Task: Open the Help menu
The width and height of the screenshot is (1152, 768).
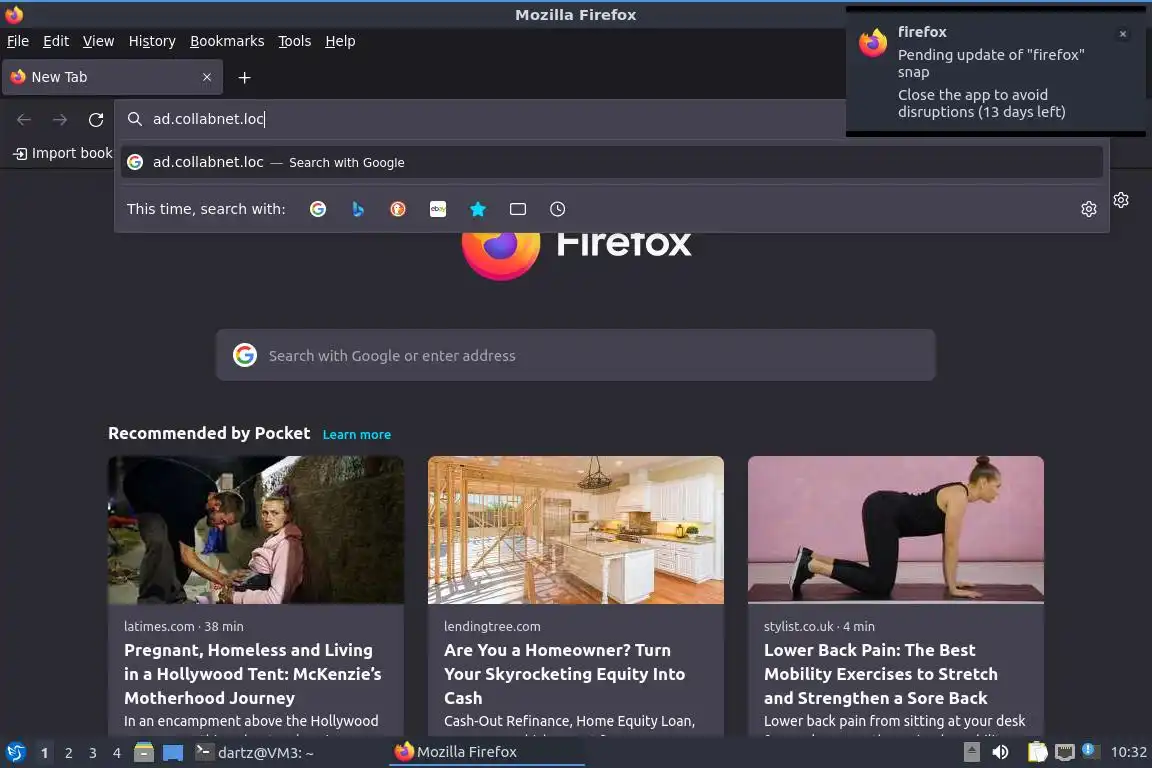Action: click(x=340, y=41)
